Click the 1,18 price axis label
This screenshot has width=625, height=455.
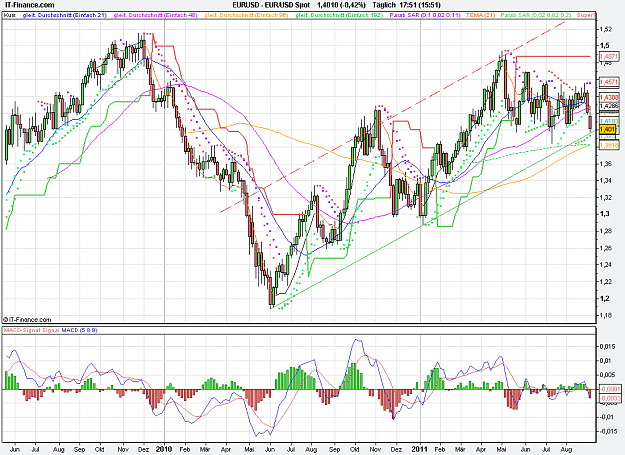(x=605, y=315)
